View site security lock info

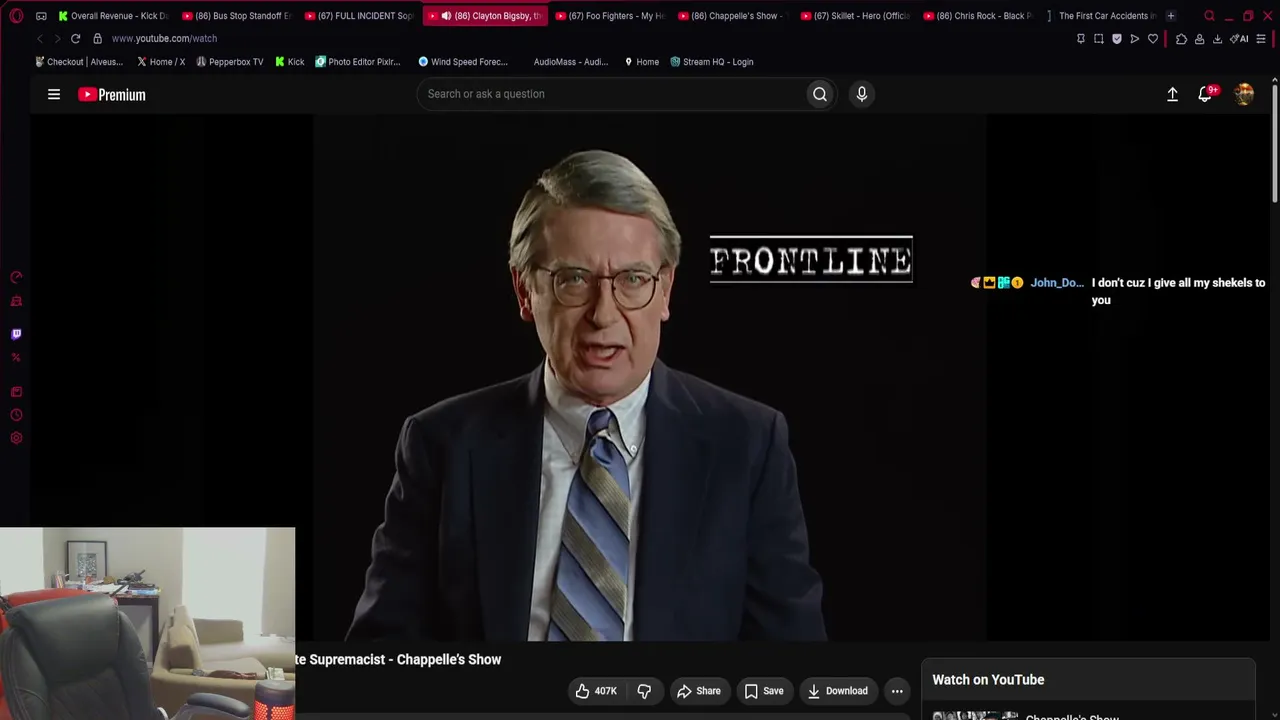click(97, 38)
